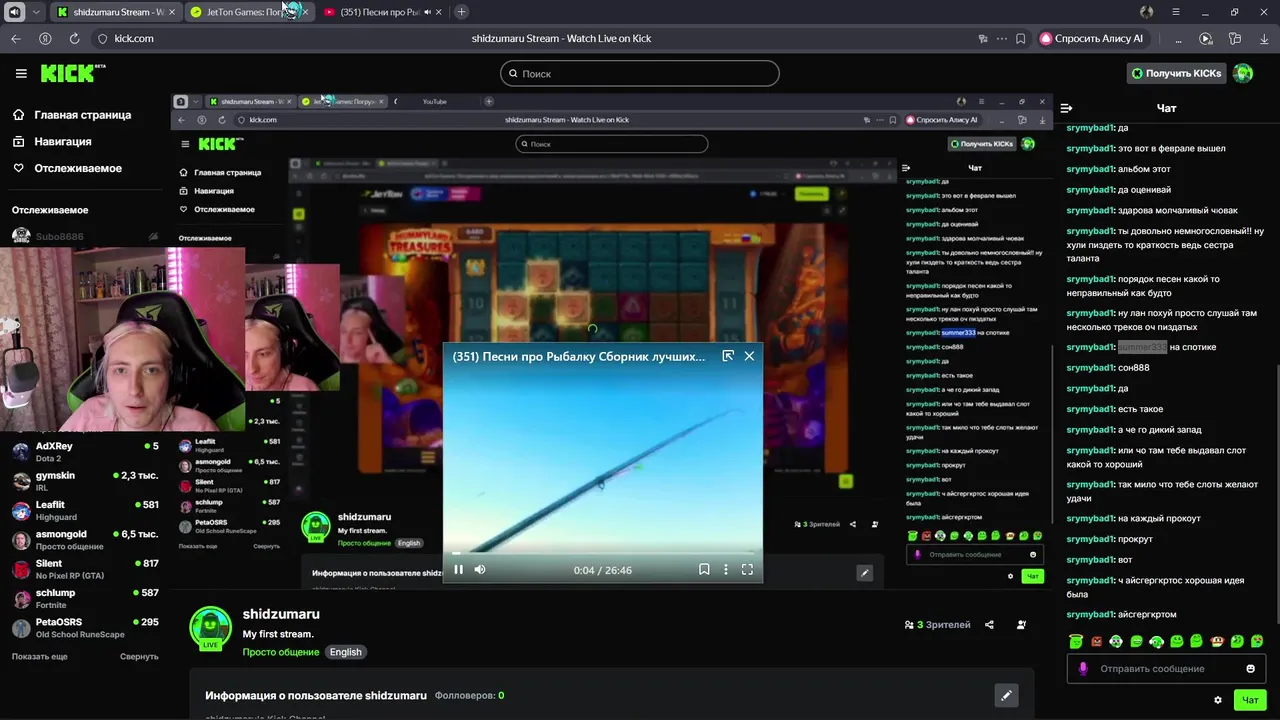Open chat settings gear
Screen dimensions: 1280x720
(1218, 700)
